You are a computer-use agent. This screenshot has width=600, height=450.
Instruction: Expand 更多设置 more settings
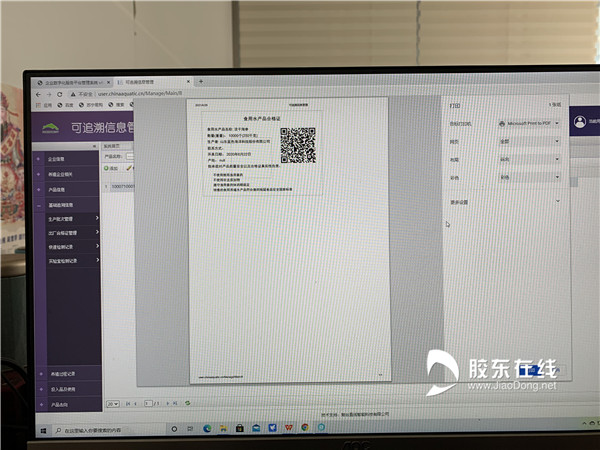[x=504, y=202]
